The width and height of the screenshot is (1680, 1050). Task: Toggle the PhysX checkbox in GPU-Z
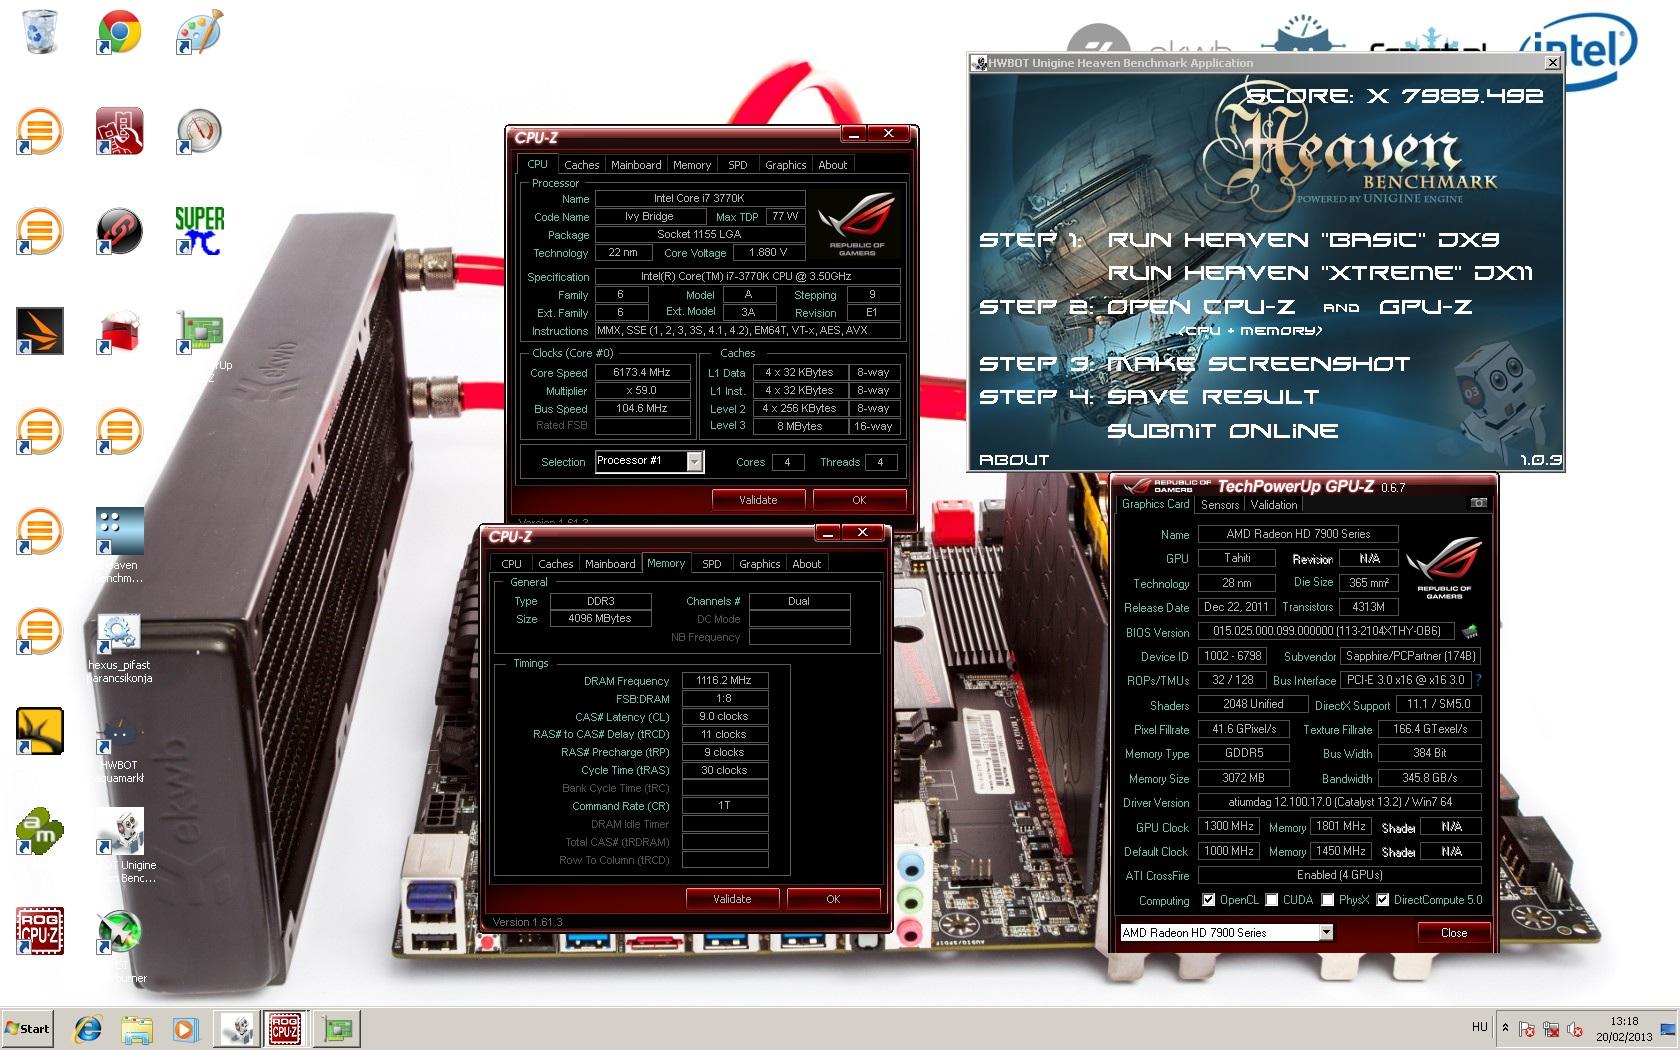pos(1327,900)
